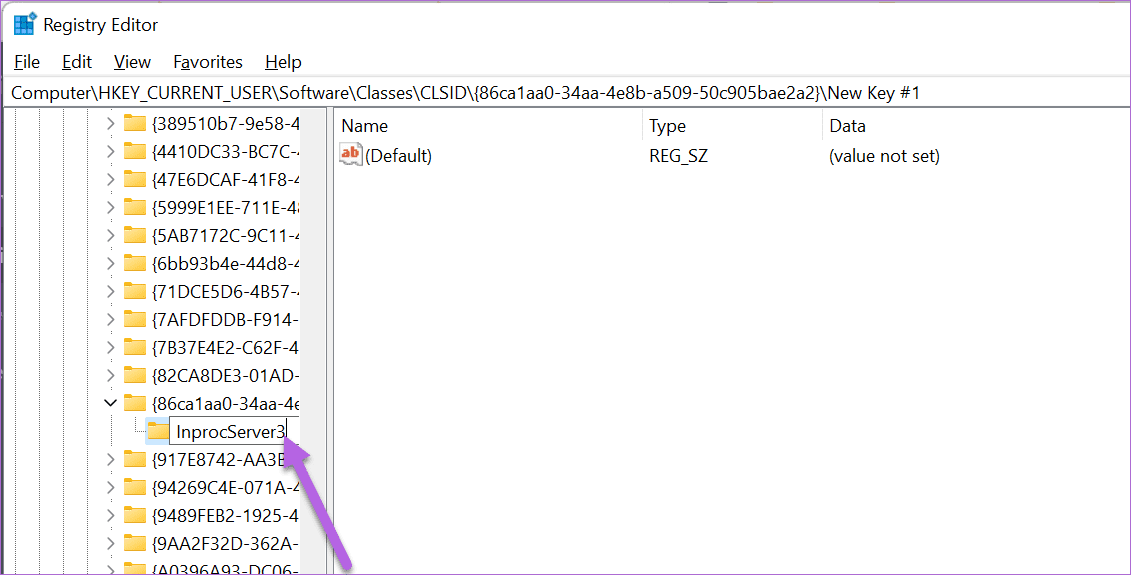Expand the {7B37E4E2-C62F key
The height and width of the screenshot is (575, 1131).
[110, 348]
